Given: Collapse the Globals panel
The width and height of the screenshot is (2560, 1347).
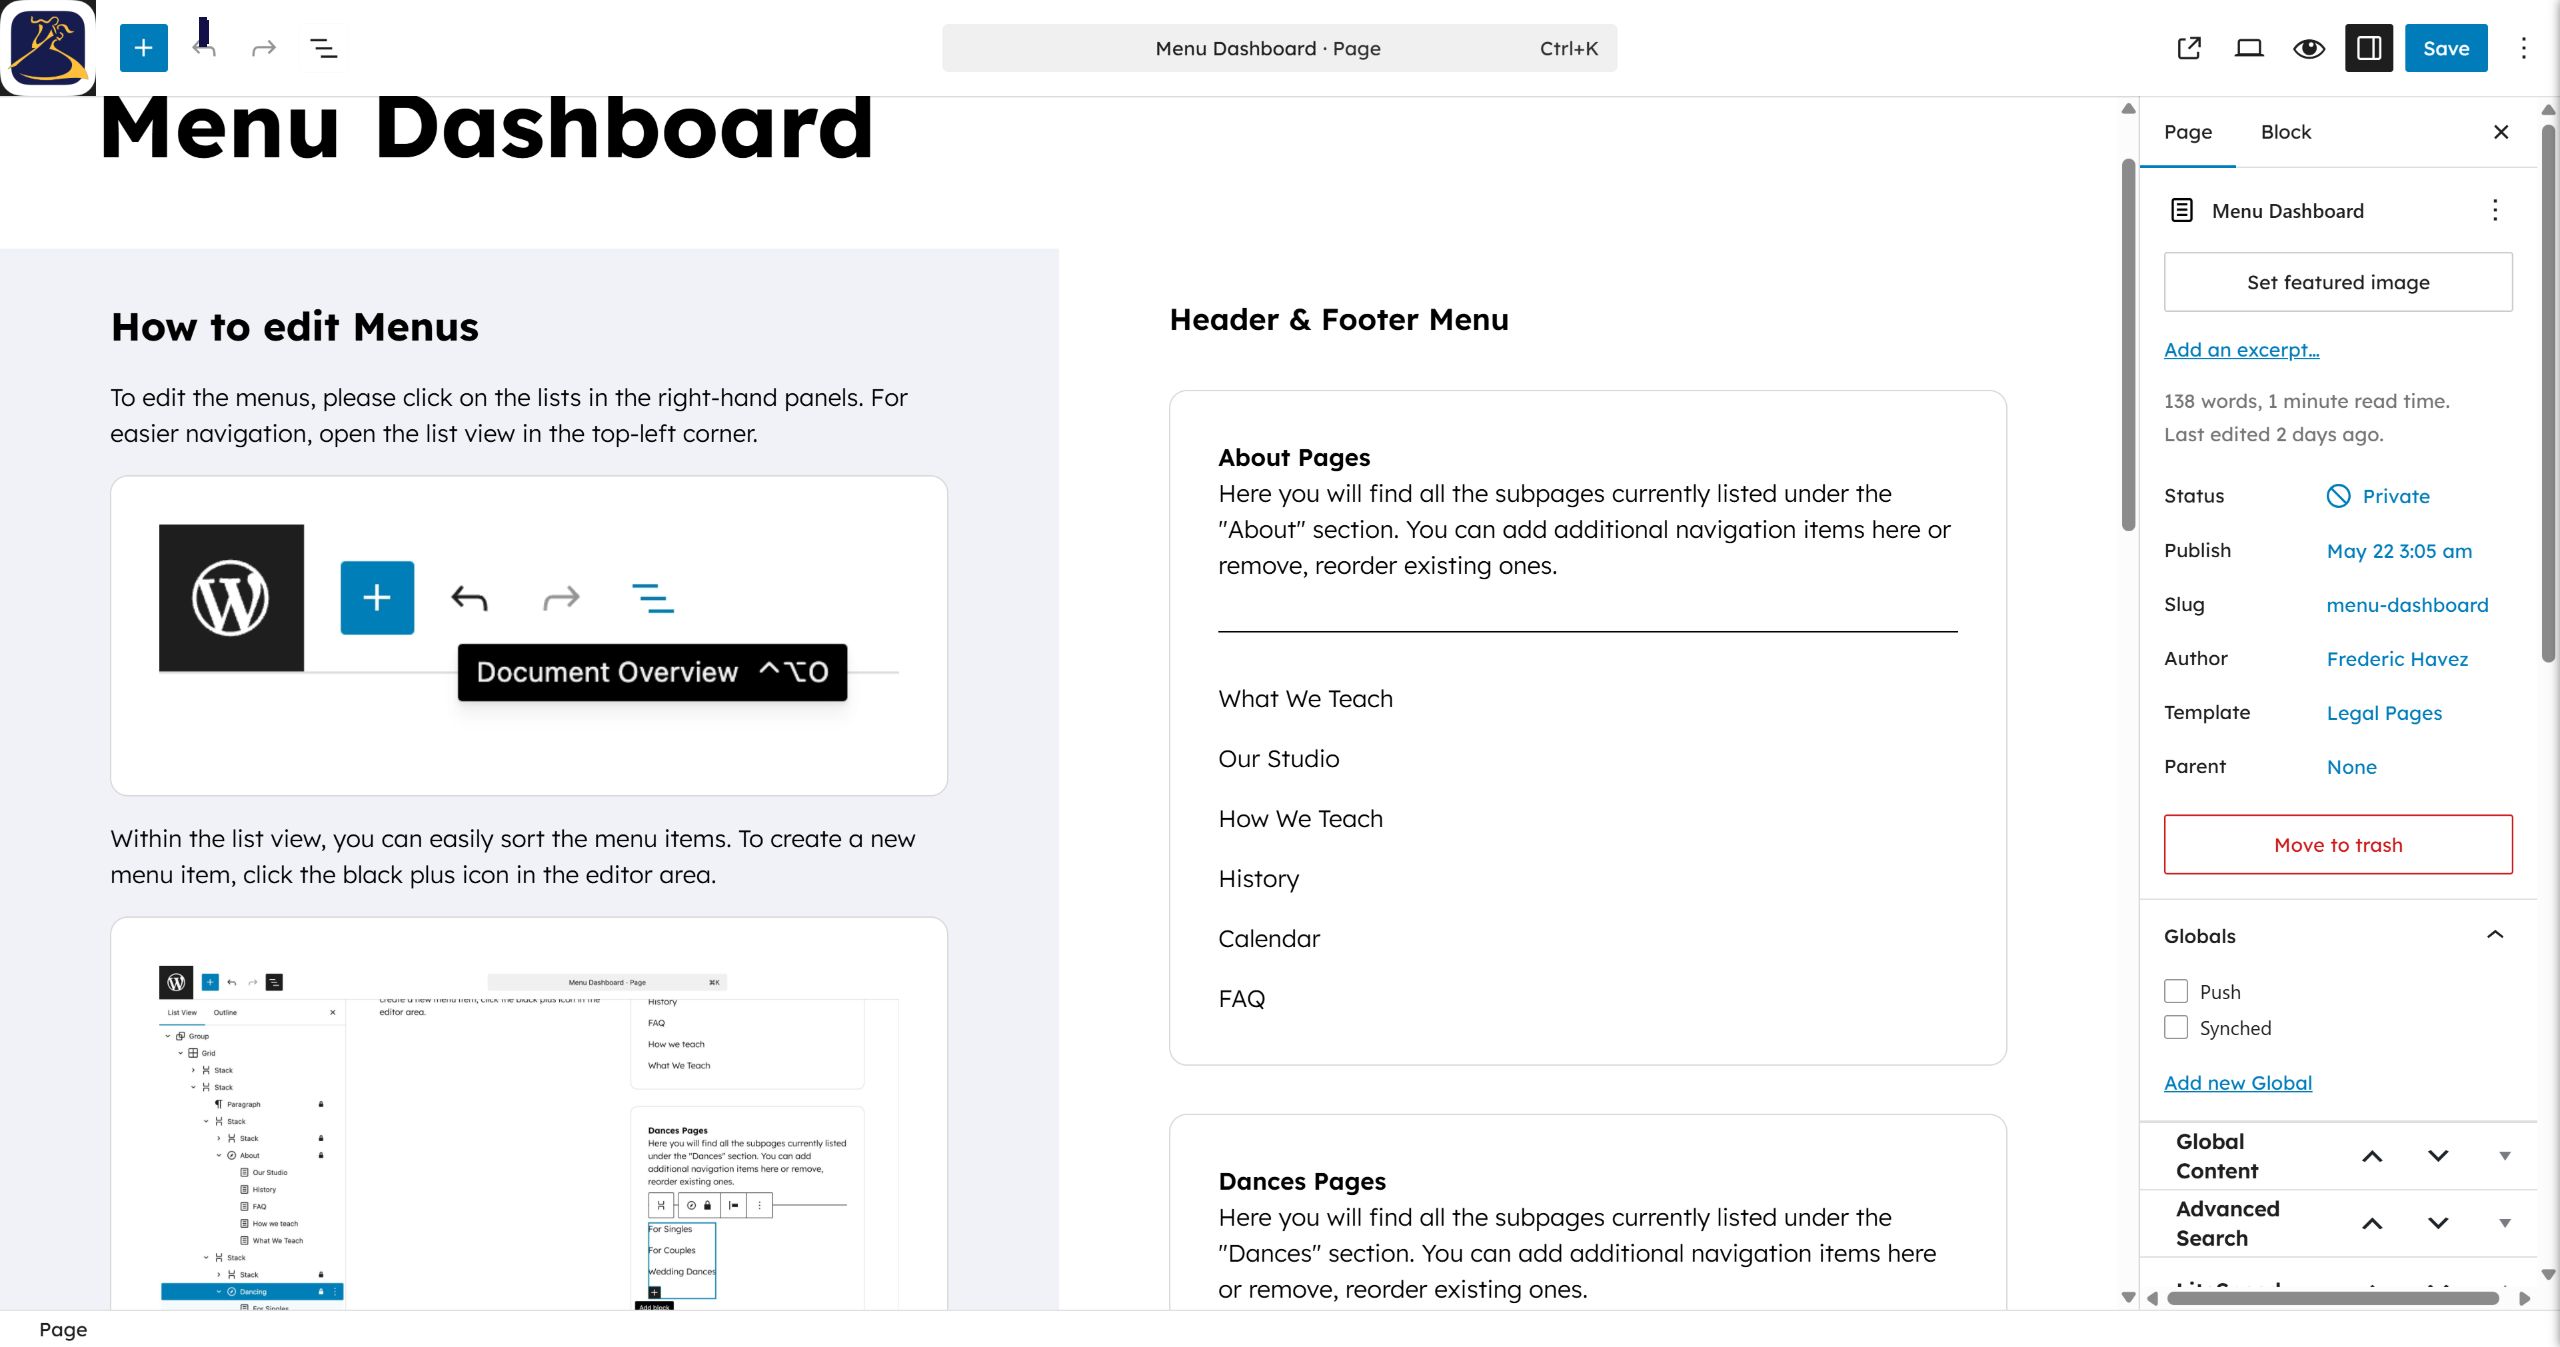Looking at the screenshot, I should point(2494,935).
